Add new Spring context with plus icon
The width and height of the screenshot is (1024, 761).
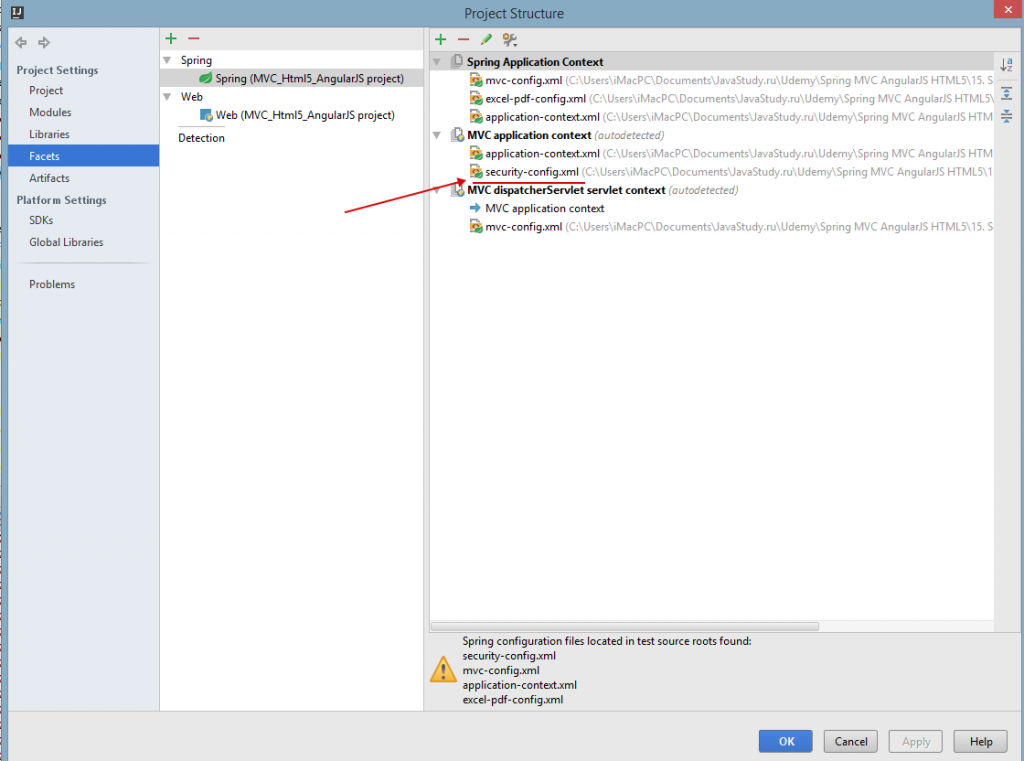coord(440,40)
